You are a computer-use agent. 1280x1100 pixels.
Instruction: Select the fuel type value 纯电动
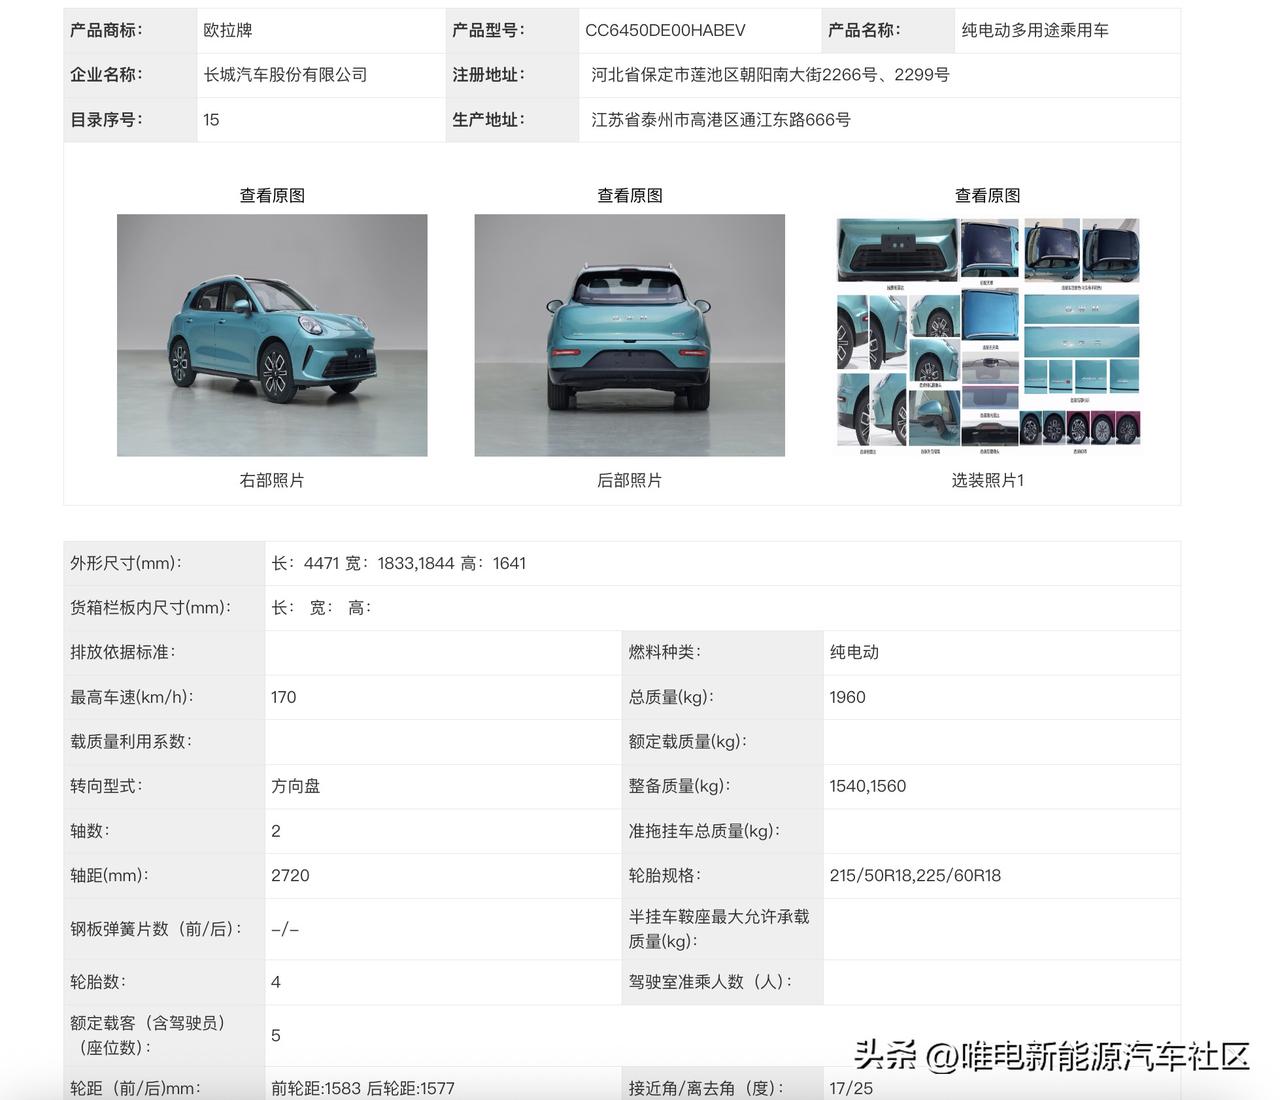point(854,652)
